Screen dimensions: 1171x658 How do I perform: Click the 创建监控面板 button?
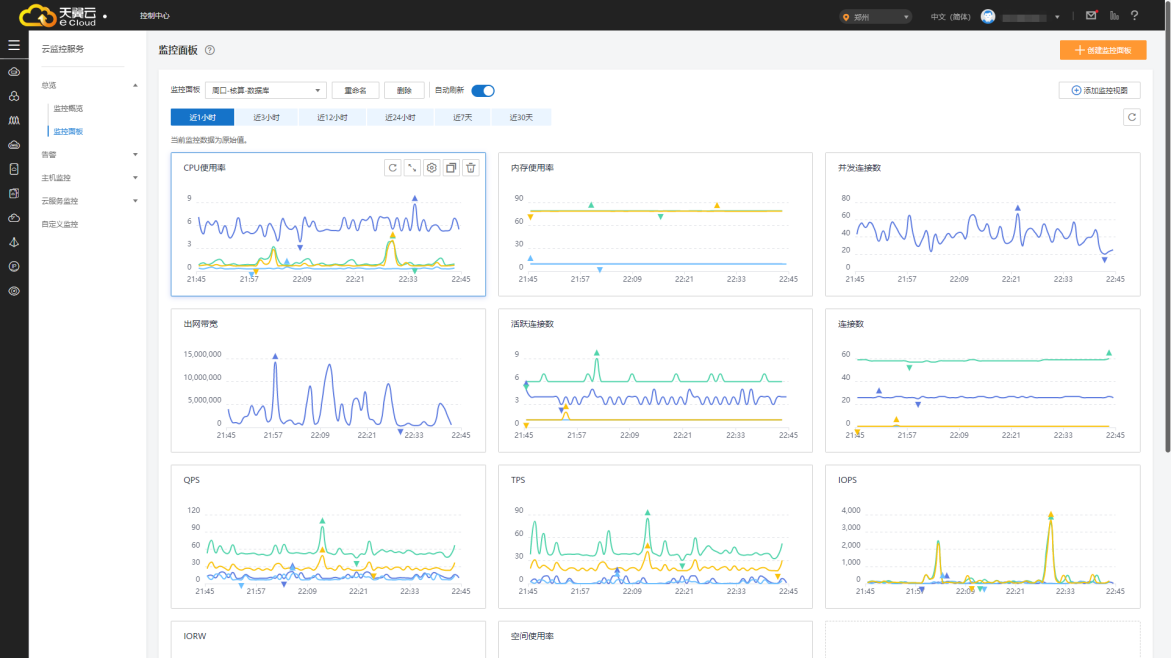(x=1103, y=50)
